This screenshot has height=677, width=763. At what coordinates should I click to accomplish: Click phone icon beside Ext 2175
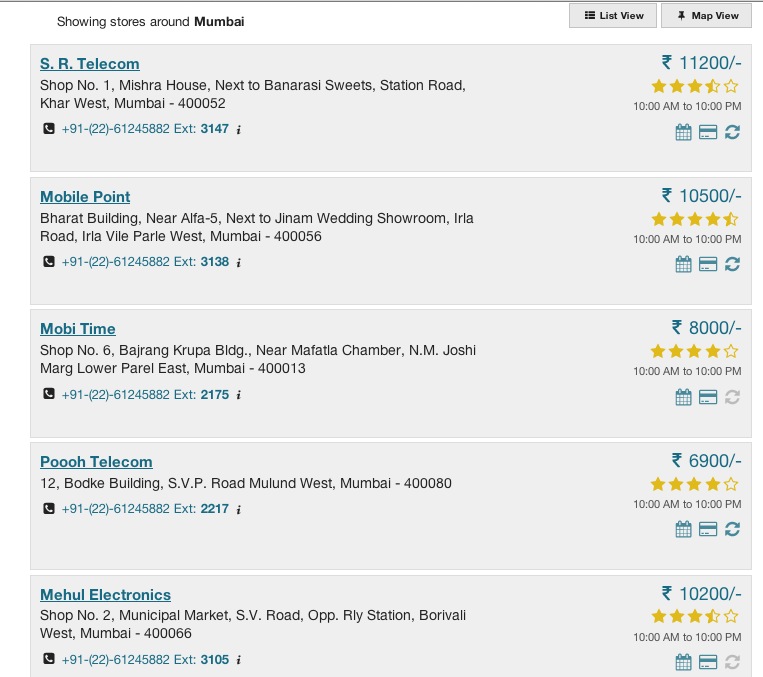tap(49, 394)
